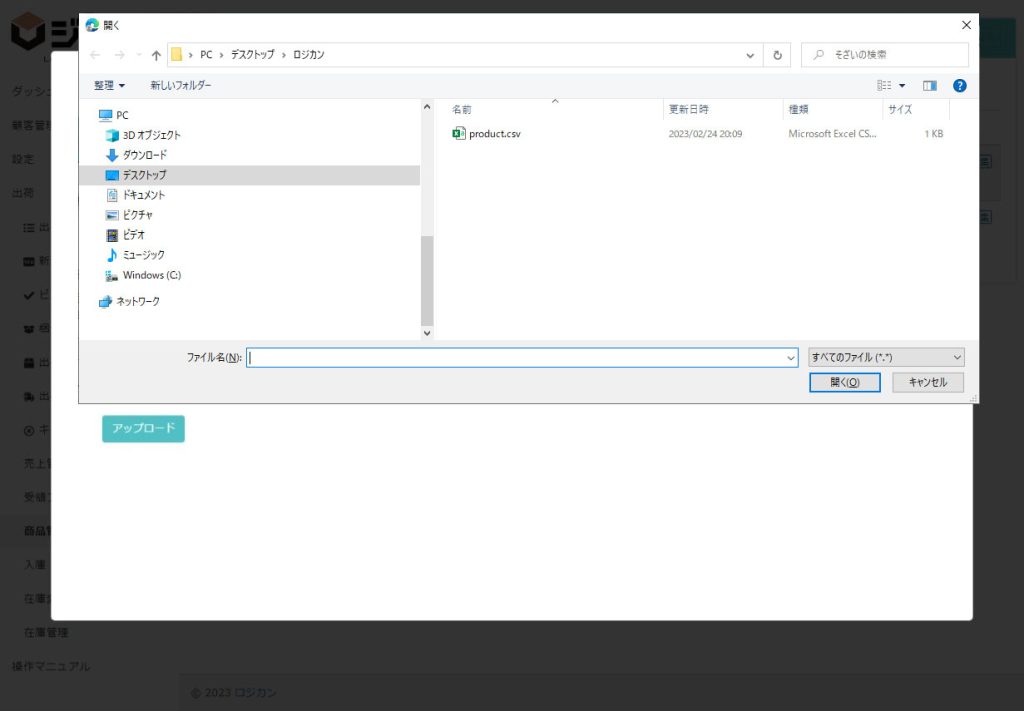Screen dimensions: 1024x711
Task: Click the Up one level arrow
Action: (x=156, y=55)
